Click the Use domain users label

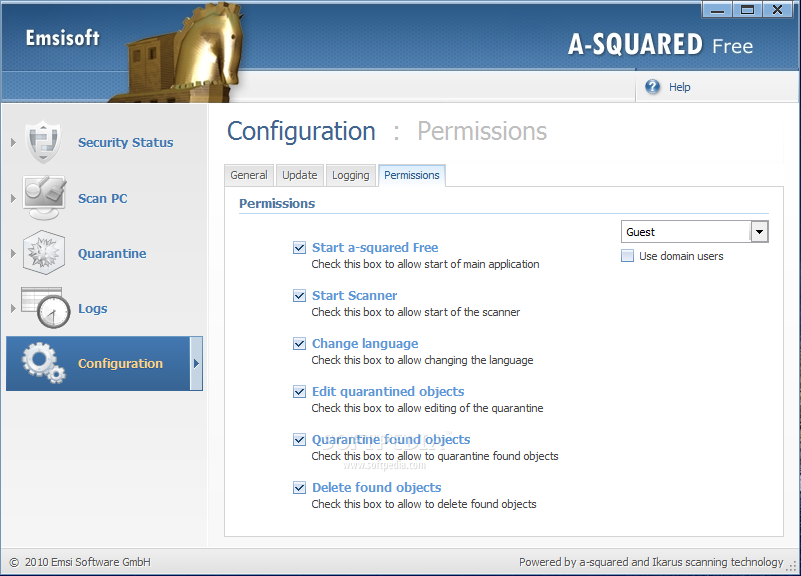681,256
